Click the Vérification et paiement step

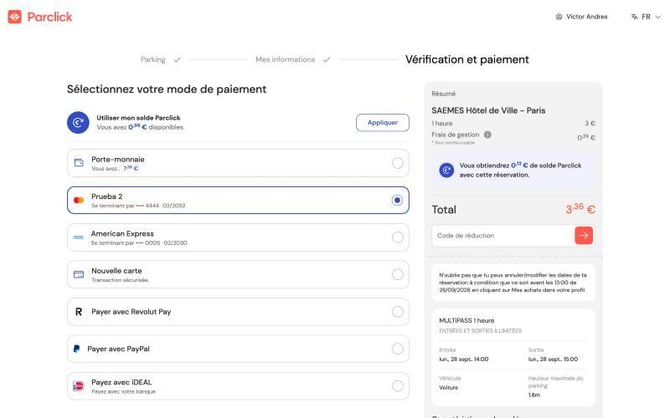(467, 59)
